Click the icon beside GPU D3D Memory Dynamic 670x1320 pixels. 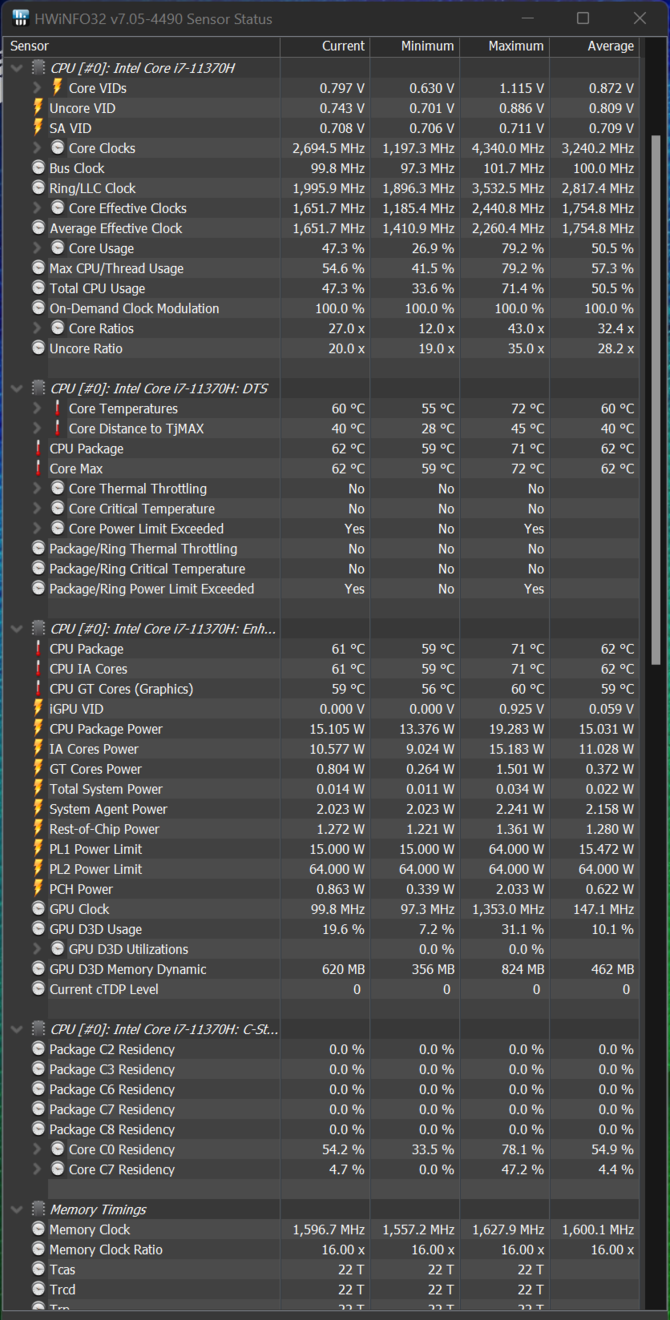coord(39,969)
